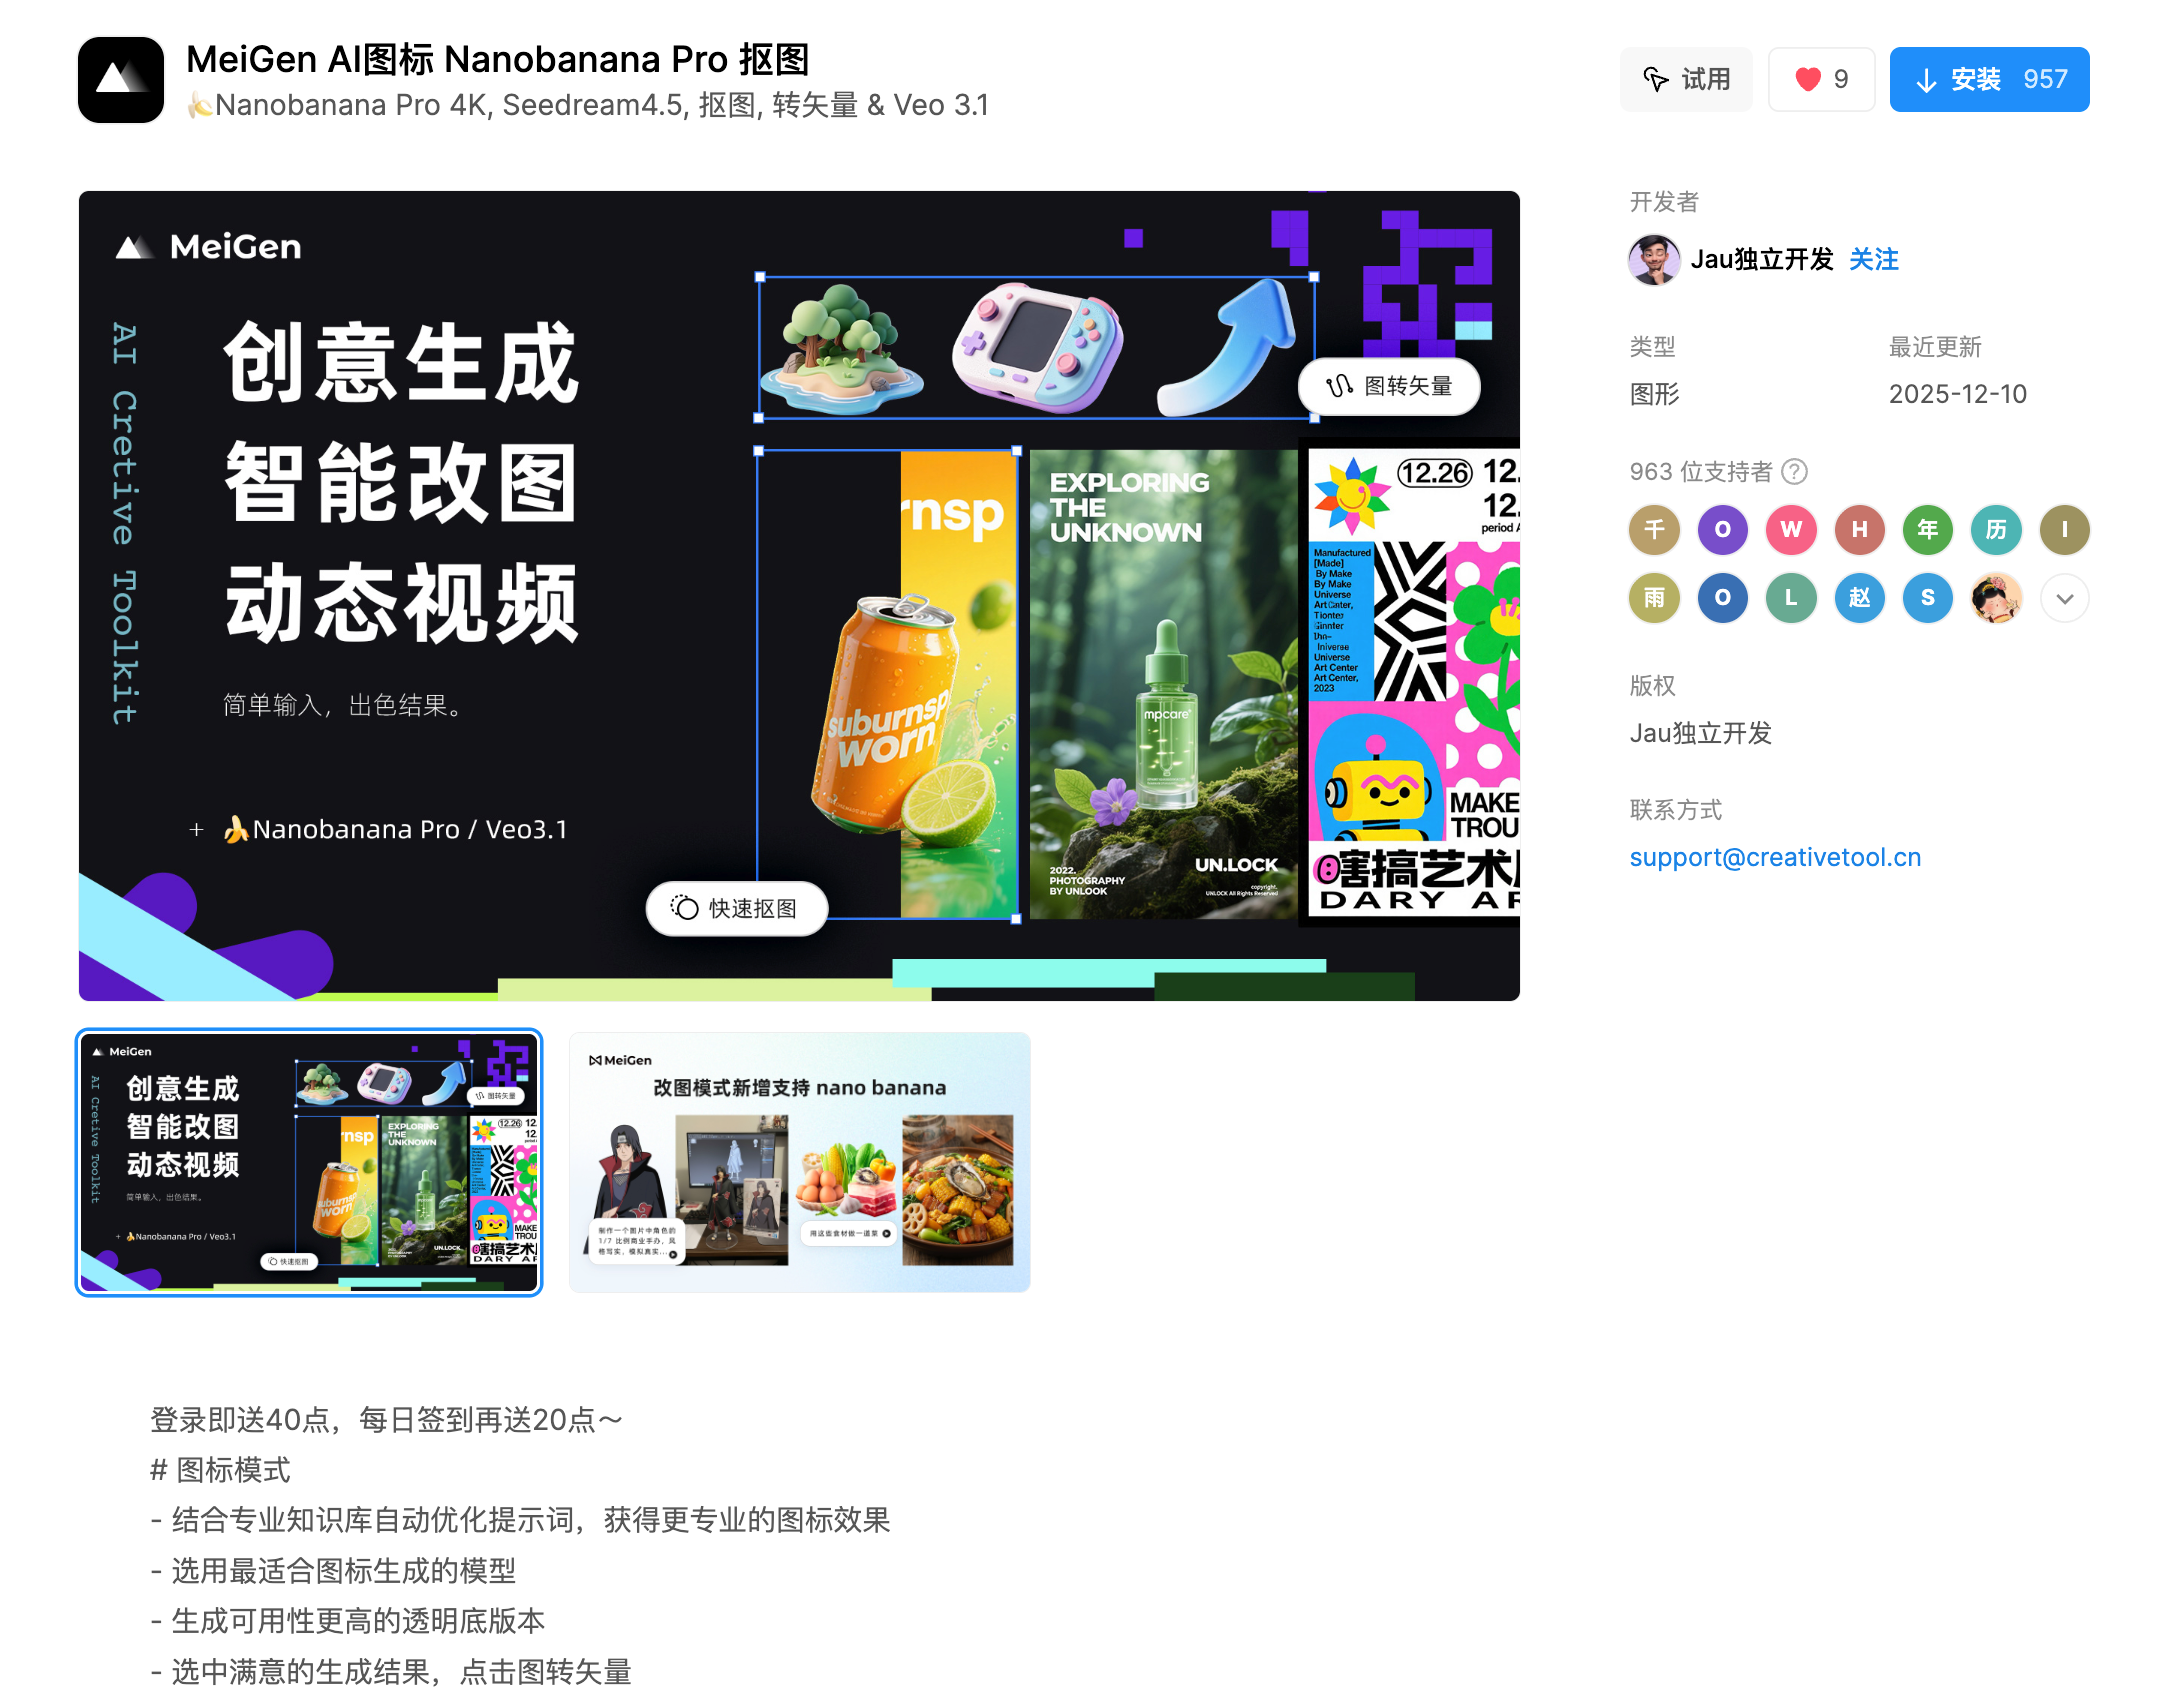Select the first dark preview thumbnail
Viewport: 2168px width, 1690px height.
tap(309, 1162)
